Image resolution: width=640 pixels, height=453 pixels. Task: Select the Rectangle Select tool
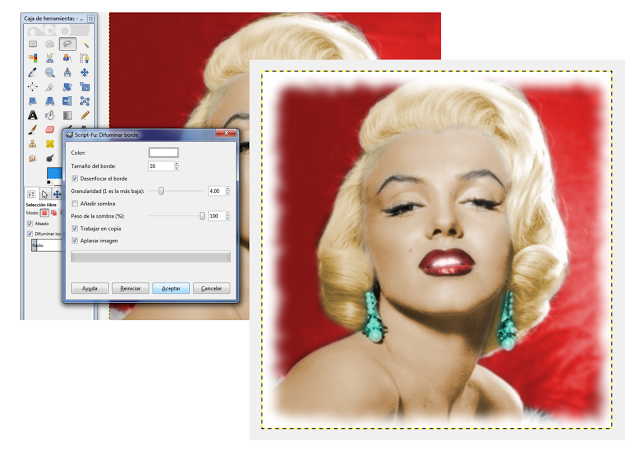pos(33,44)
